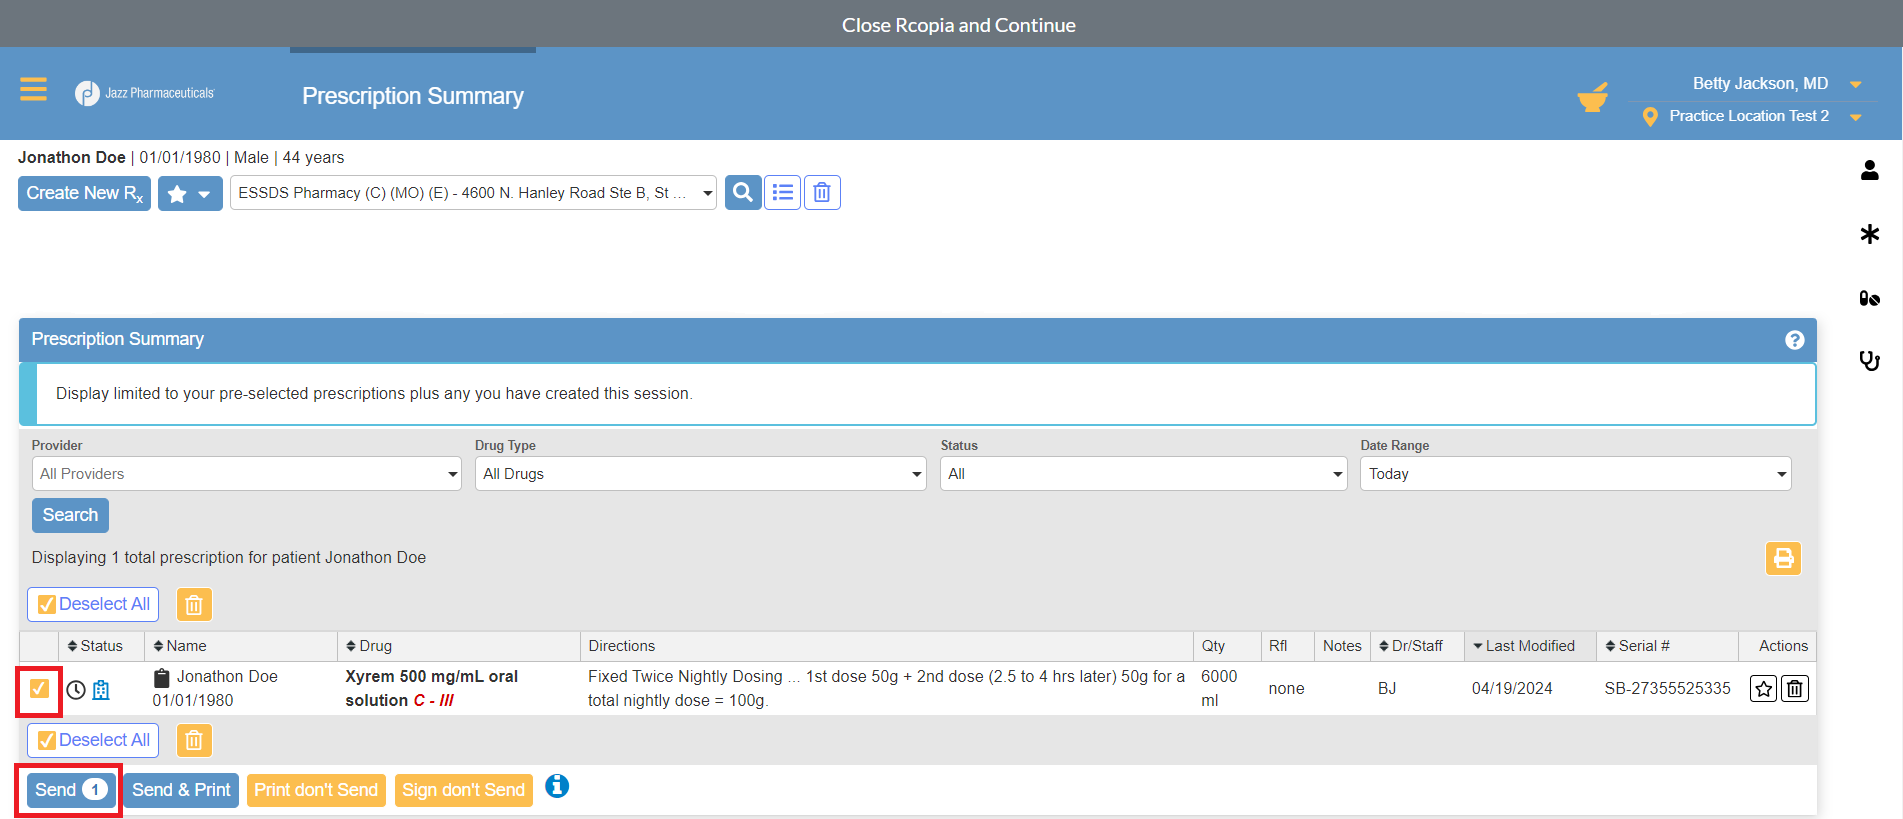
Task: Click the Jazz Pharmaceuticals logo
Action: coord(145,93)
